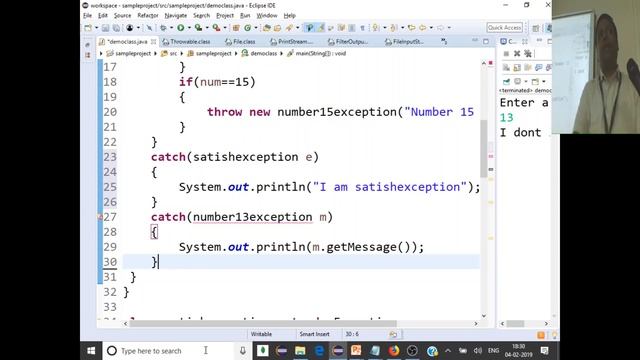Click the Open Type toolbar icon
640x360 pixels.
(267, 28)
